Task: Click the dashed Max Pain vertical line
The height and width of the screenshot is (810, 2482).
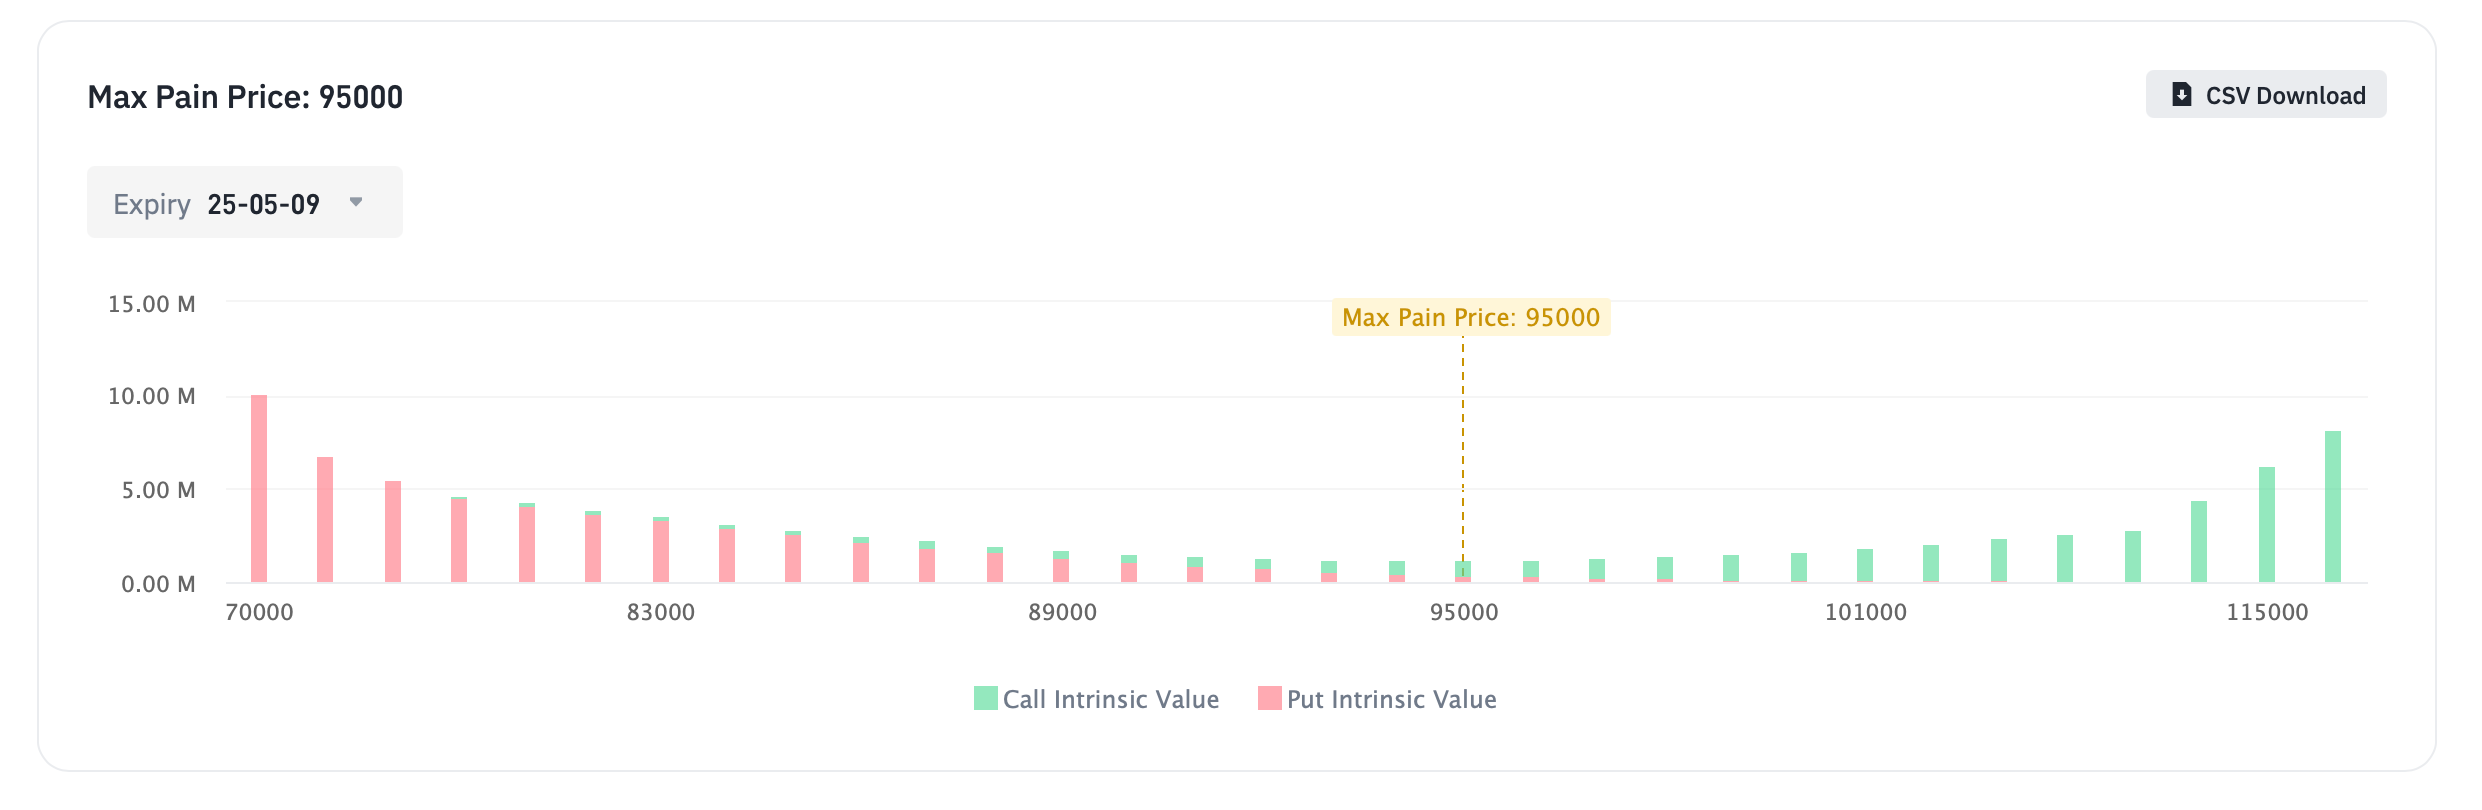Action: click(1463, 450)
